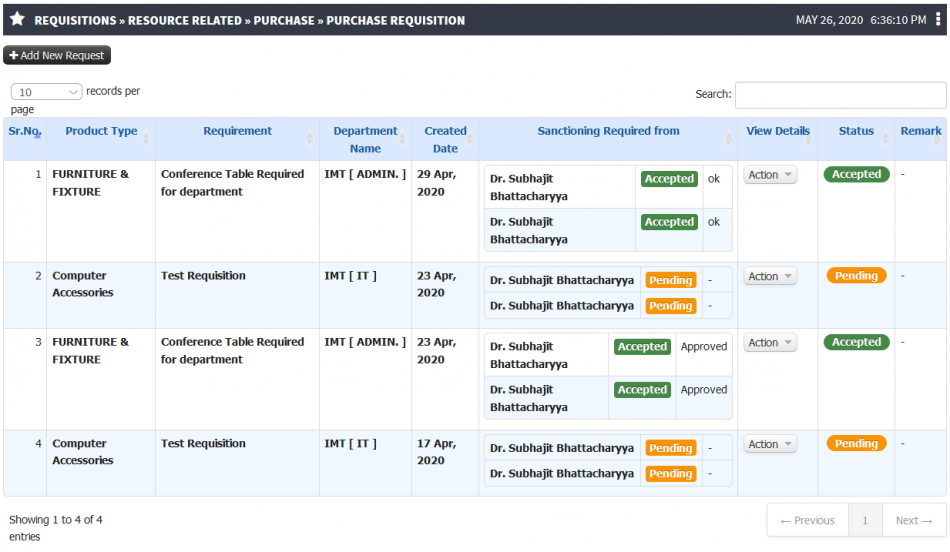This screenshot has width=950, height=552.
Task: Click the star favorite icon in header
Action: point(18,19)
